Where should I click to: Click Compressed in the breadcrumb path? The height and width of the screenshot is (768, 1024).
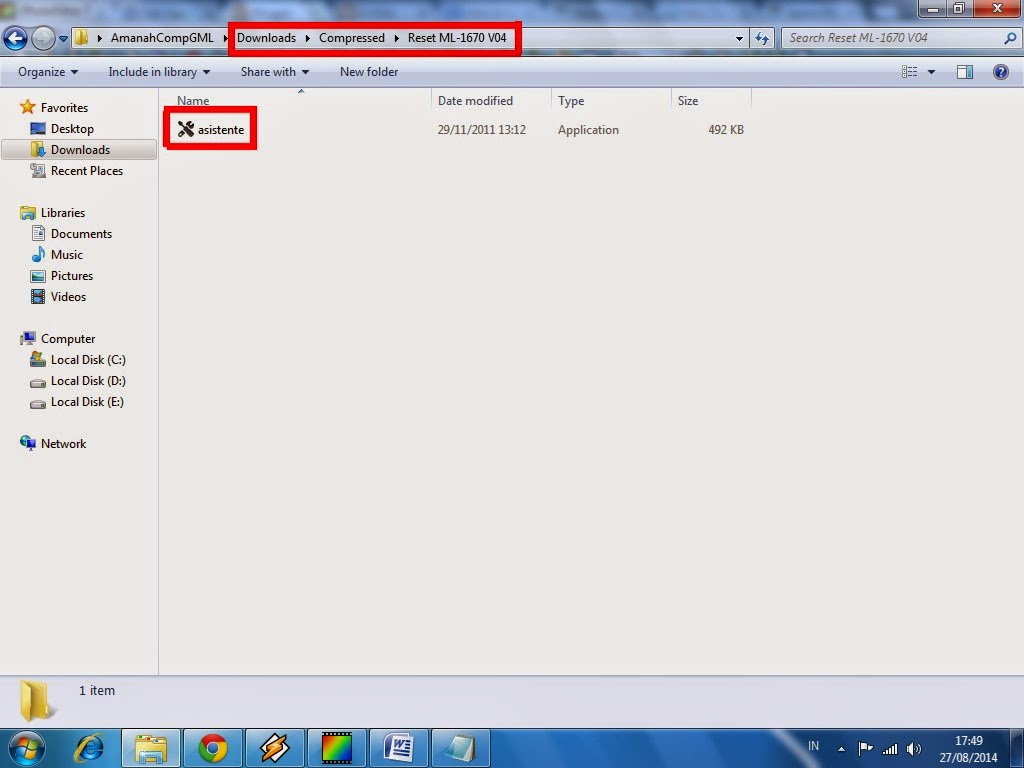352,38
